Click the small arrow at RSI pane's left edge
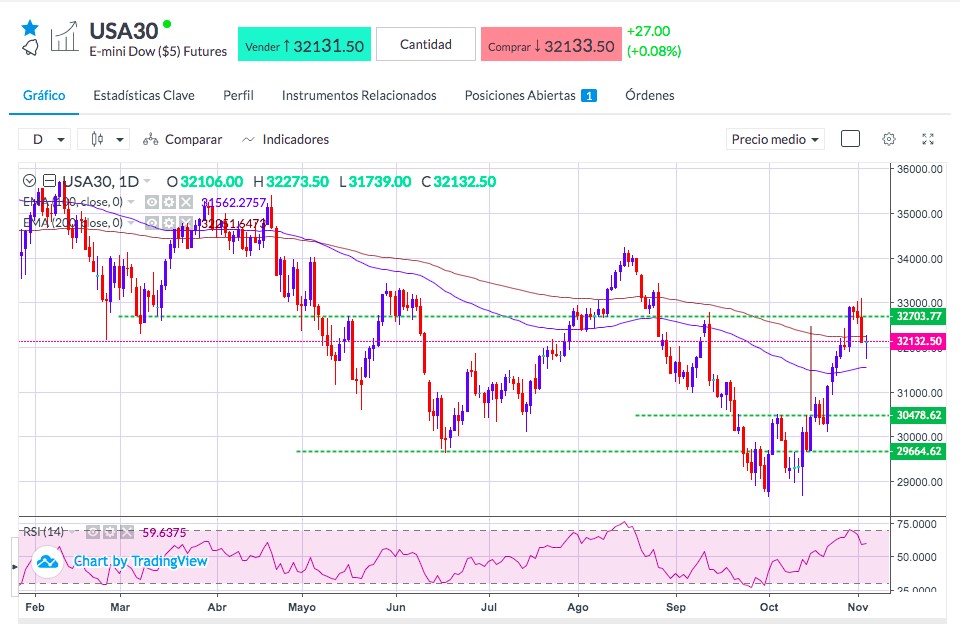 click(14, 567)
